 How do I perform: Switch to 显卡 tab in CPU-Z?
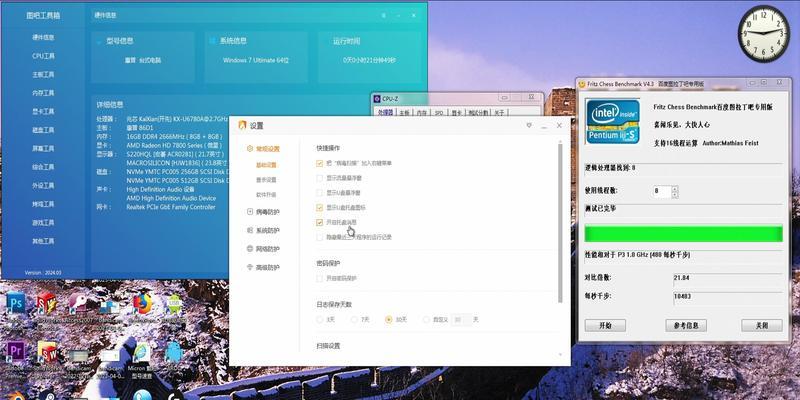(456, 113)
